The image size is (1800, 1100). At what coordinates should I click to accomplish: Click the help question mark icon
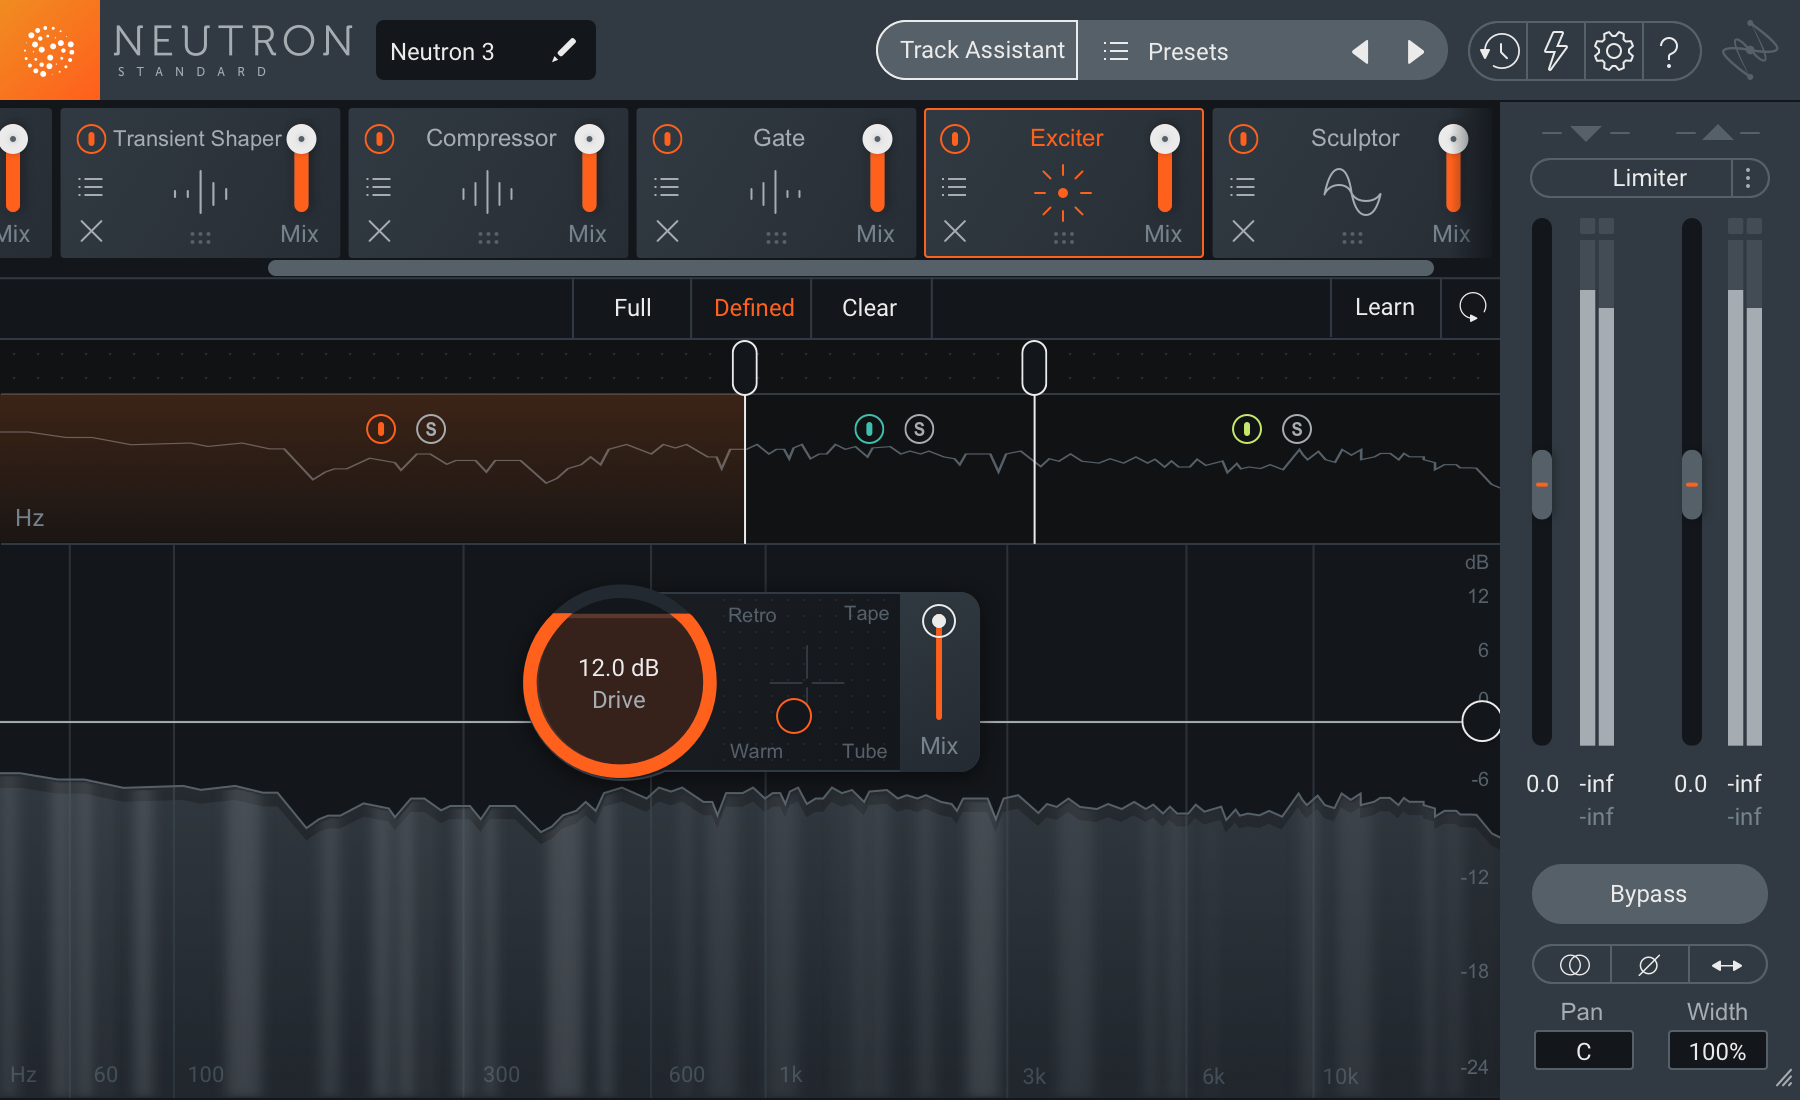pyautogui.click(x=1669, y=51)
